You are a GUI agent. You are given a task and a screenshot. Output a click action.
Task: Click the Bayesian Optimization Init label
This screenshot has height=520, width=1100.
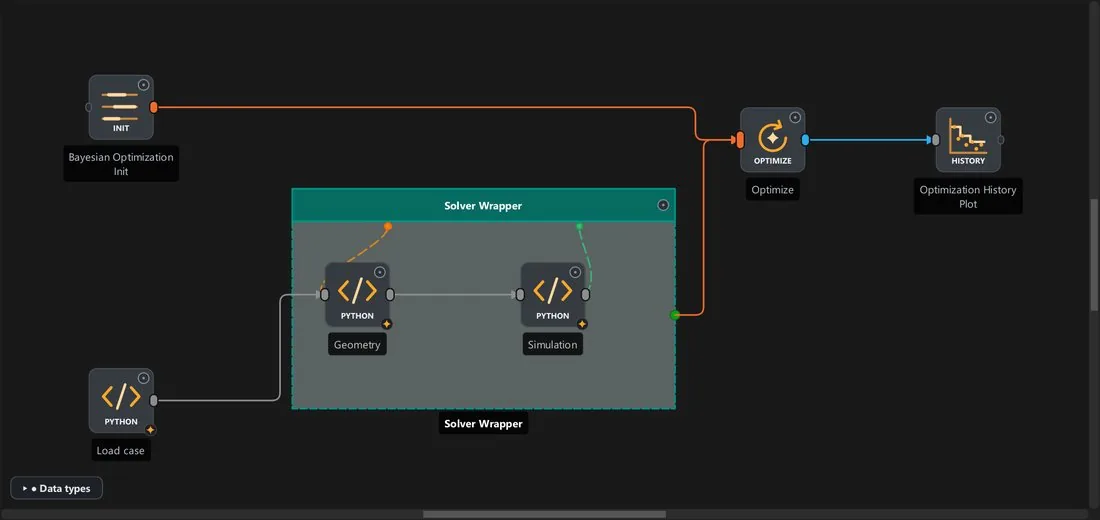[121, 164]
